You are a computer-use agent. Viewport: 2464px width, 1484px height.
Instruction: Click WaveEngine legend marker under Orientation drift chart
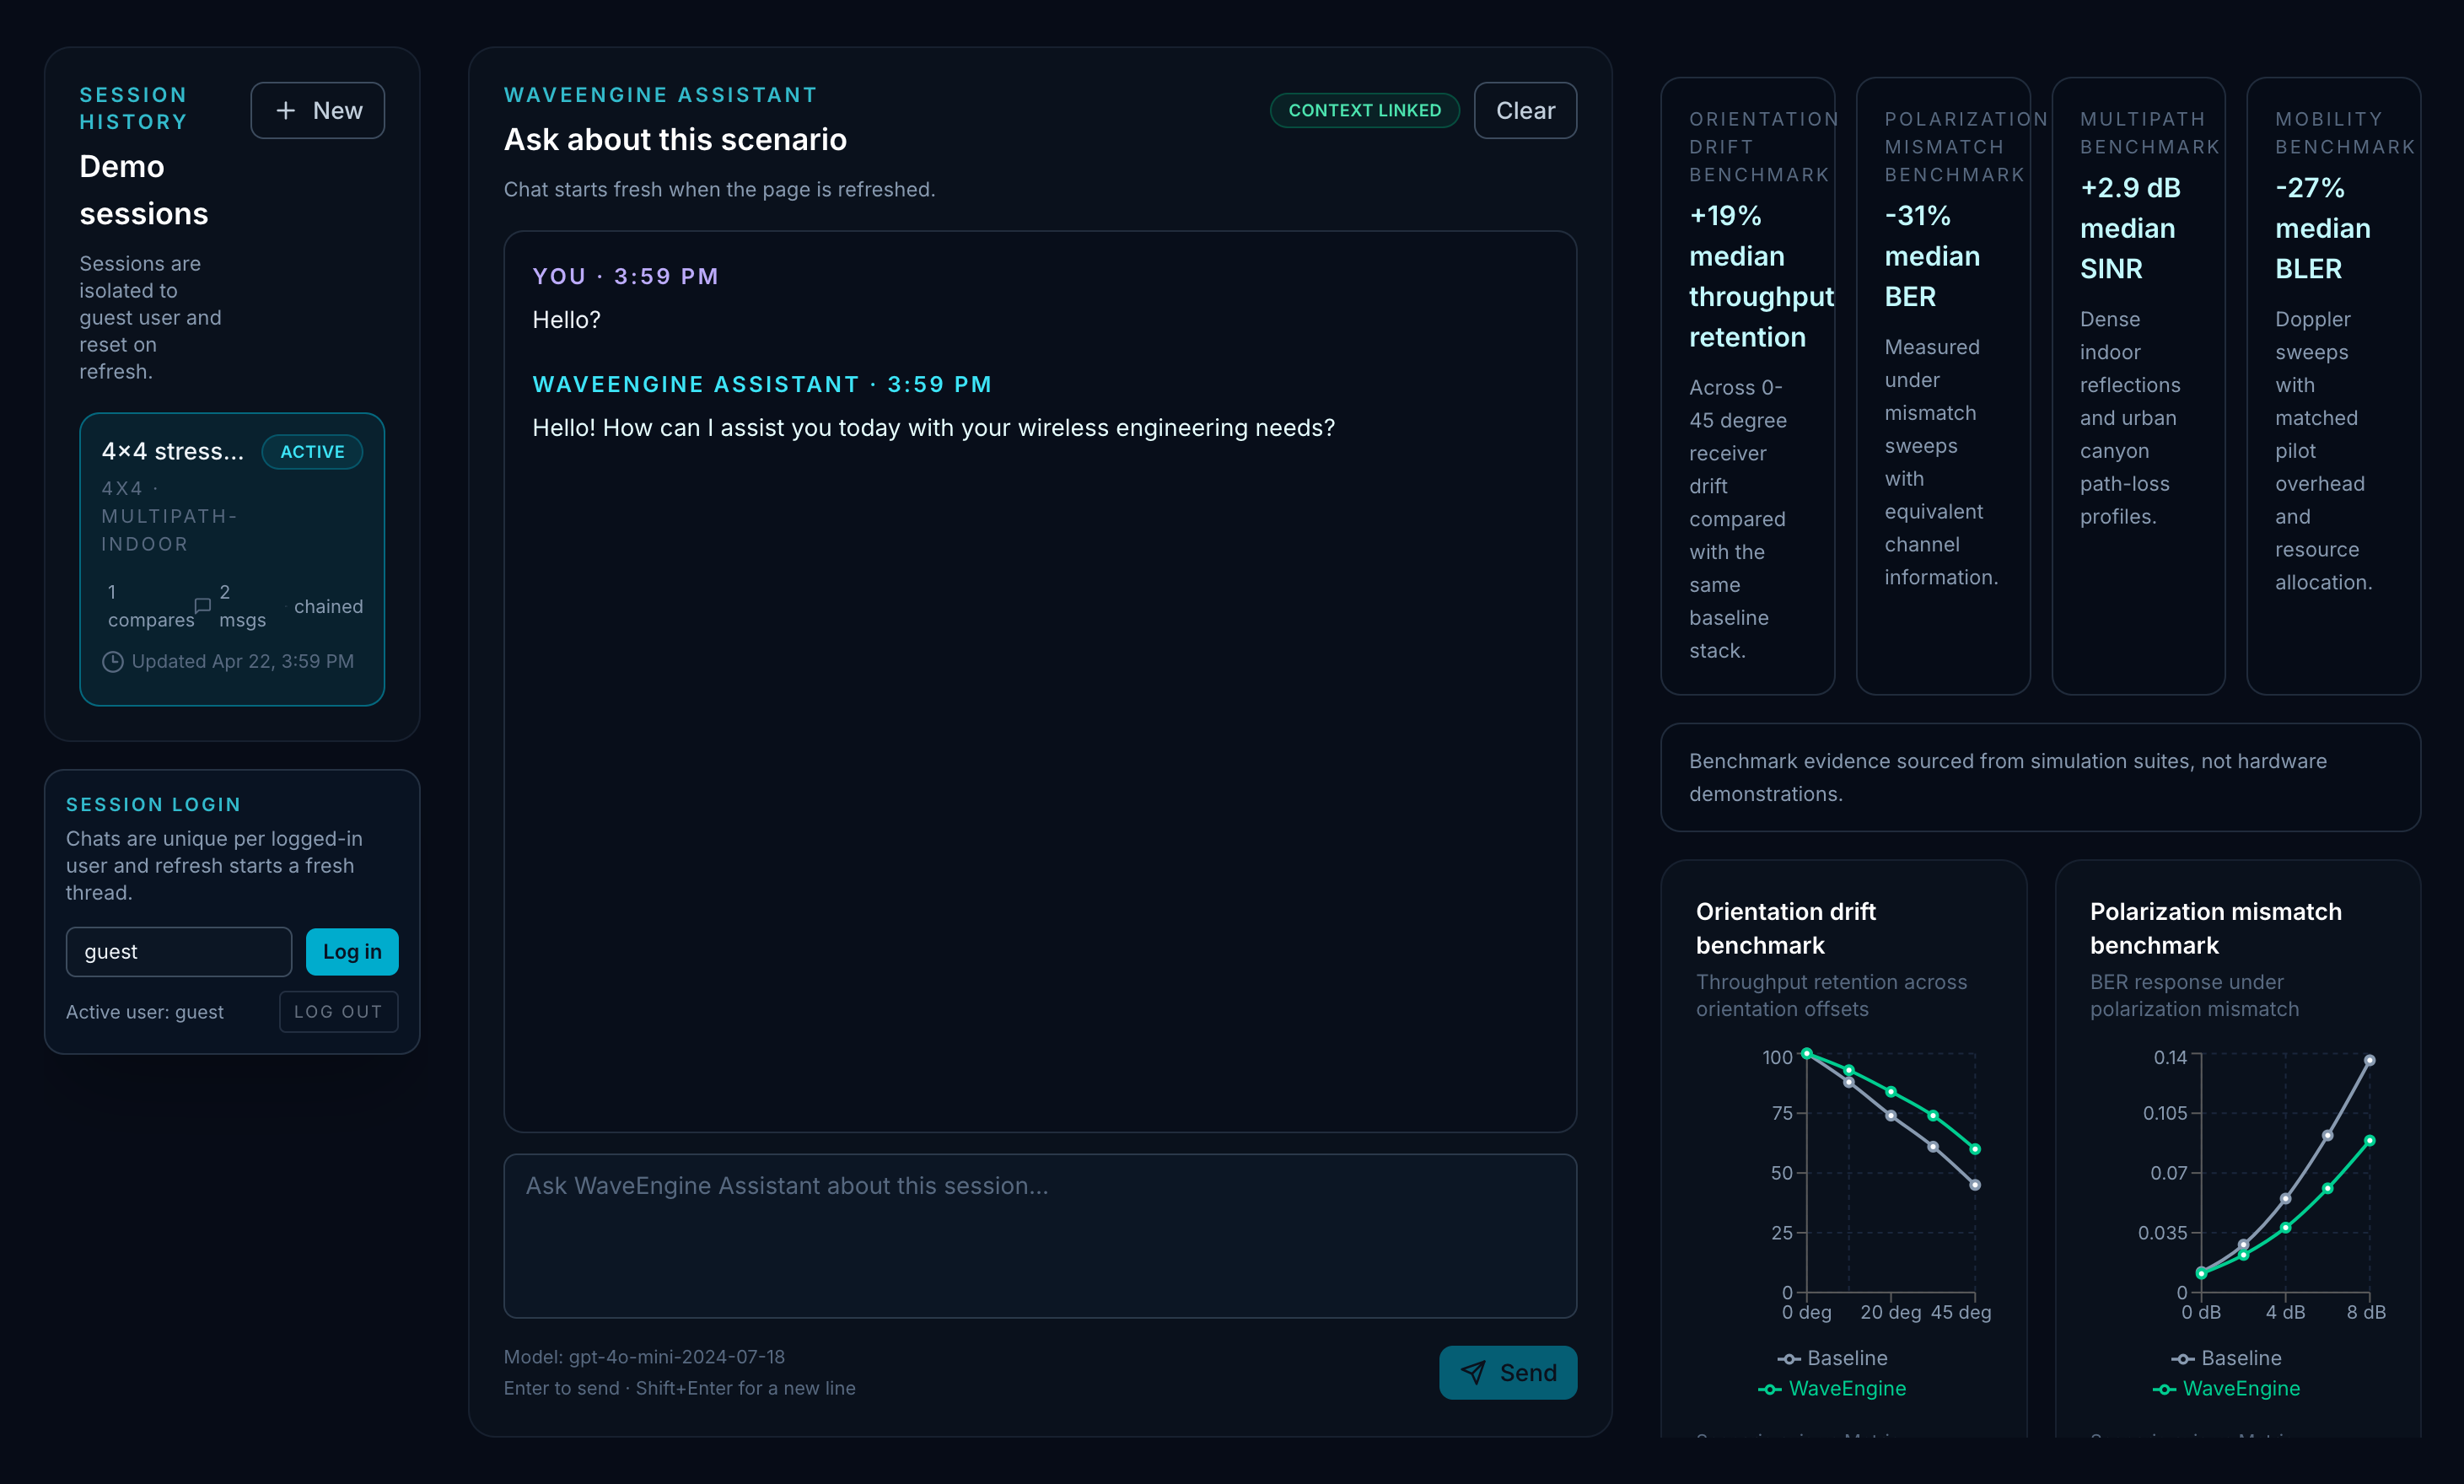tap(1770, 1388)
